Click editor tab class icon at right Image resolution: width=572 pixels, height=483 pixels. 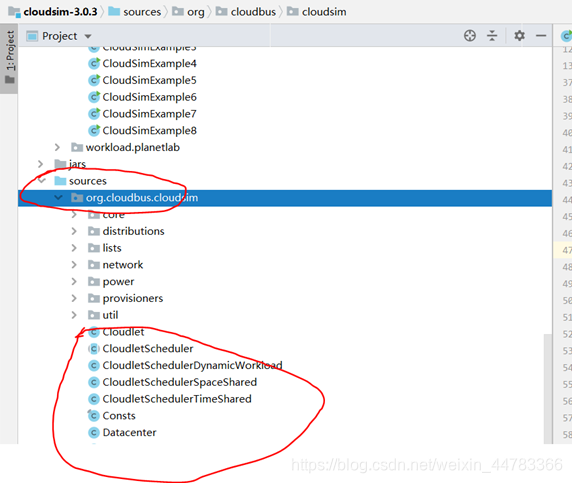click(566, 36)
